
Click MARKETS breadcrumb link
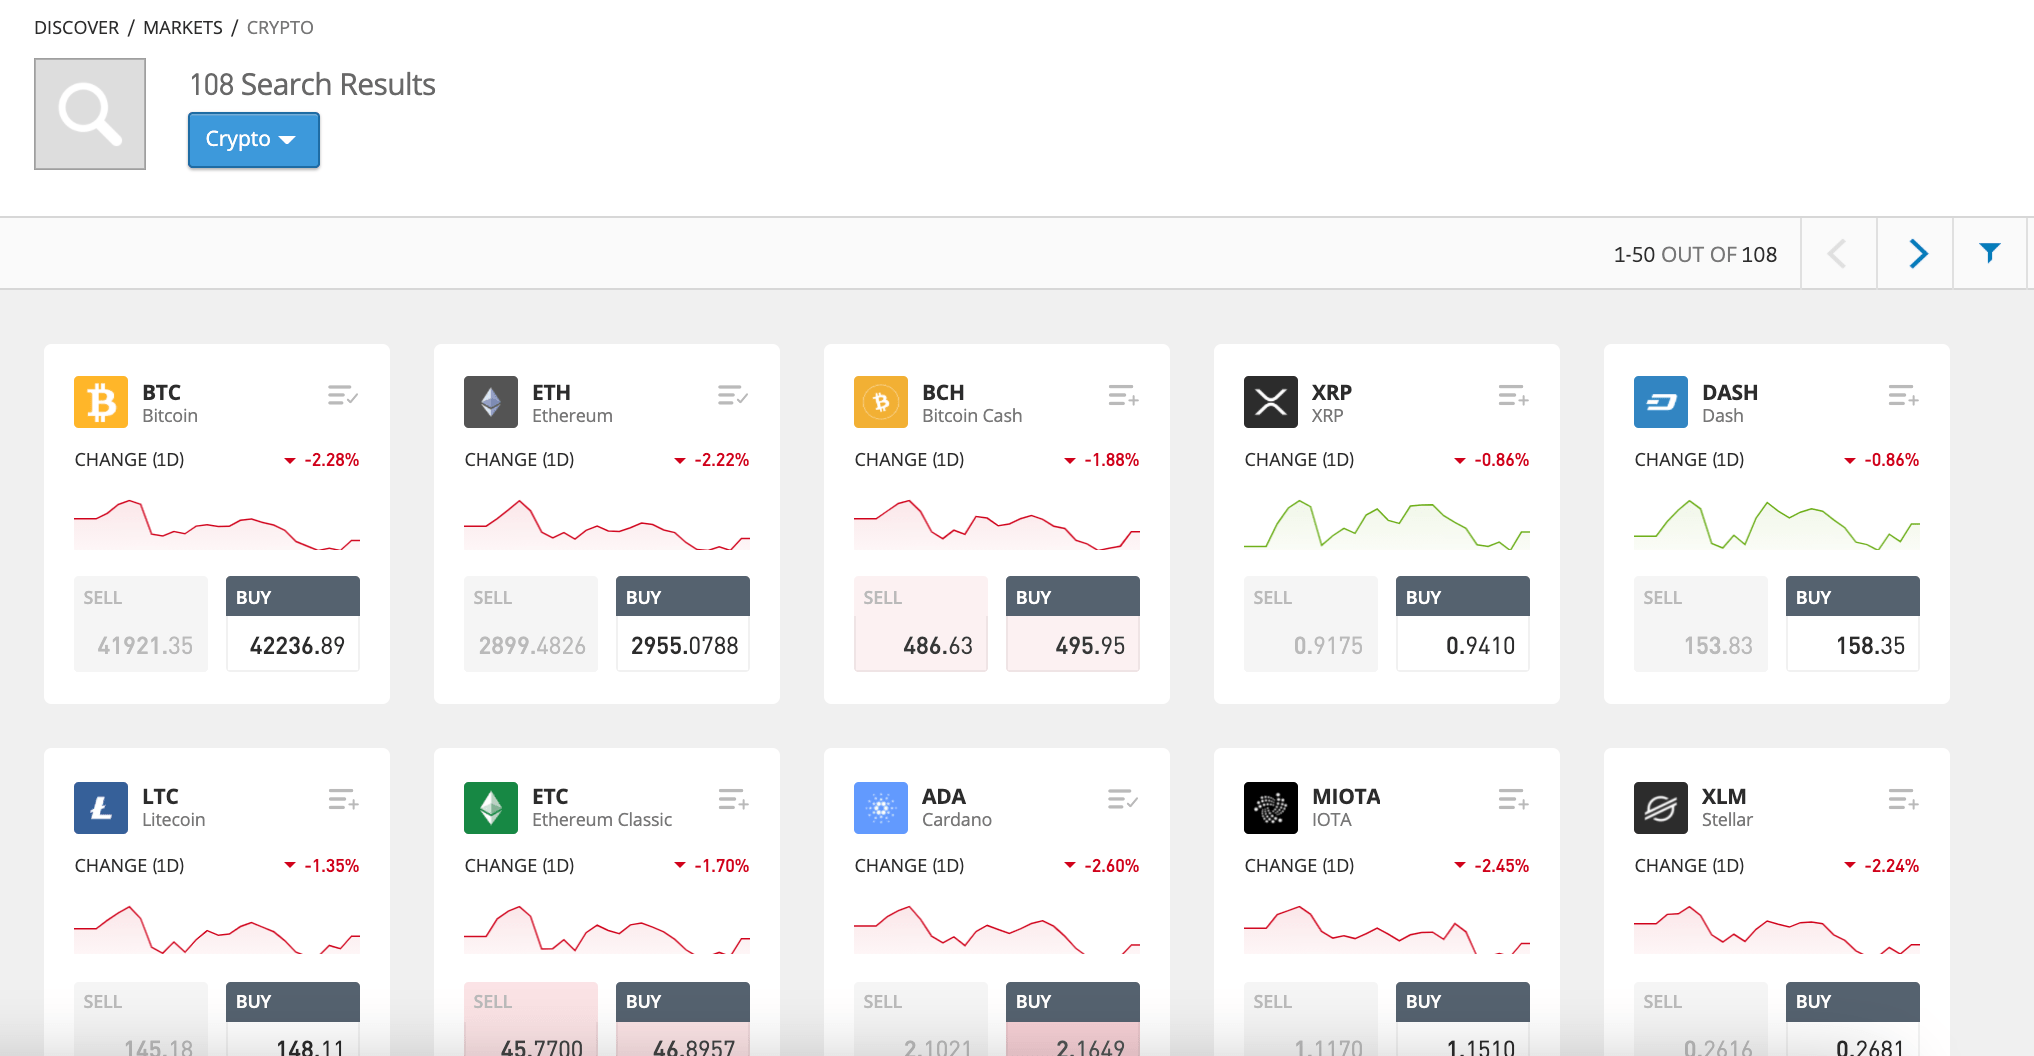(183, 28)
